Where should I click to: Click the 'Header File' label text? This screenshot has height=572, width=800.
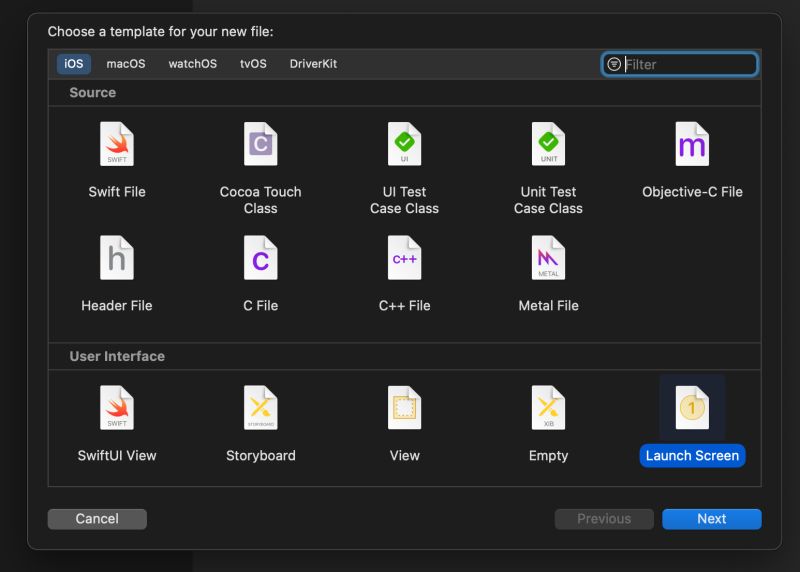pyautogui.click(x=117, y=306)
